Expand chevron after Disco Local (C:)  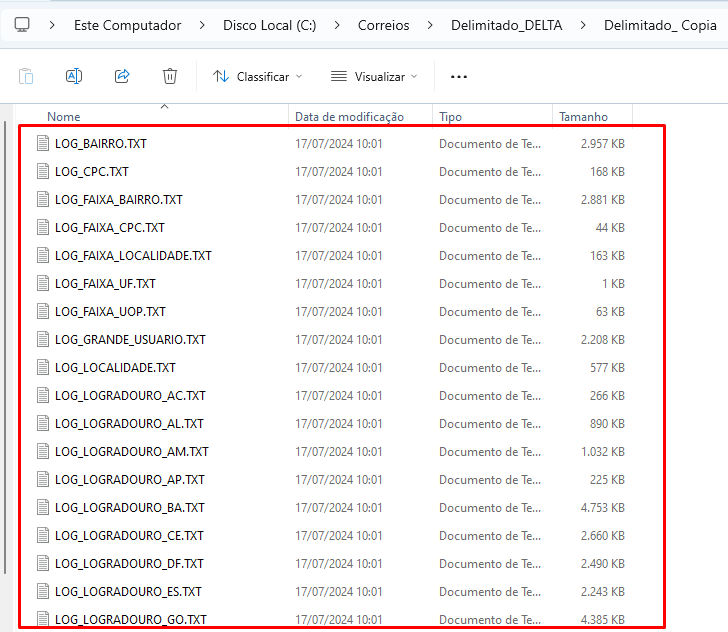pos(337,25)
